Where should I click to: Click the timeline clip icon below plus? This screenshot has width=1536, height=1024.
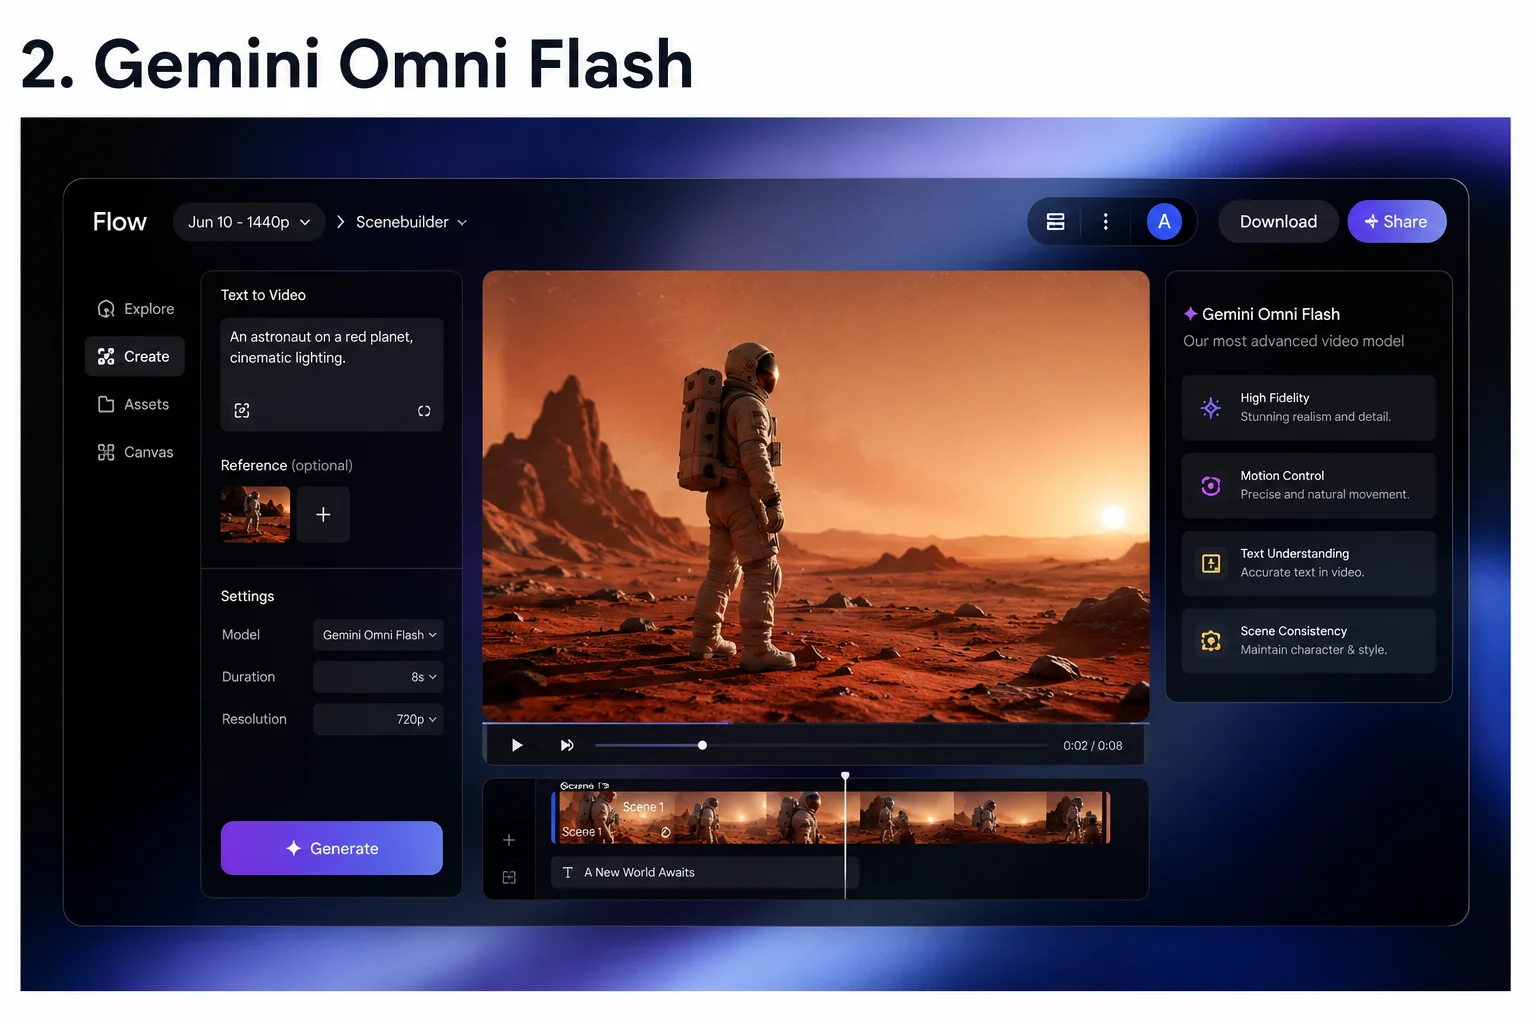509,877
